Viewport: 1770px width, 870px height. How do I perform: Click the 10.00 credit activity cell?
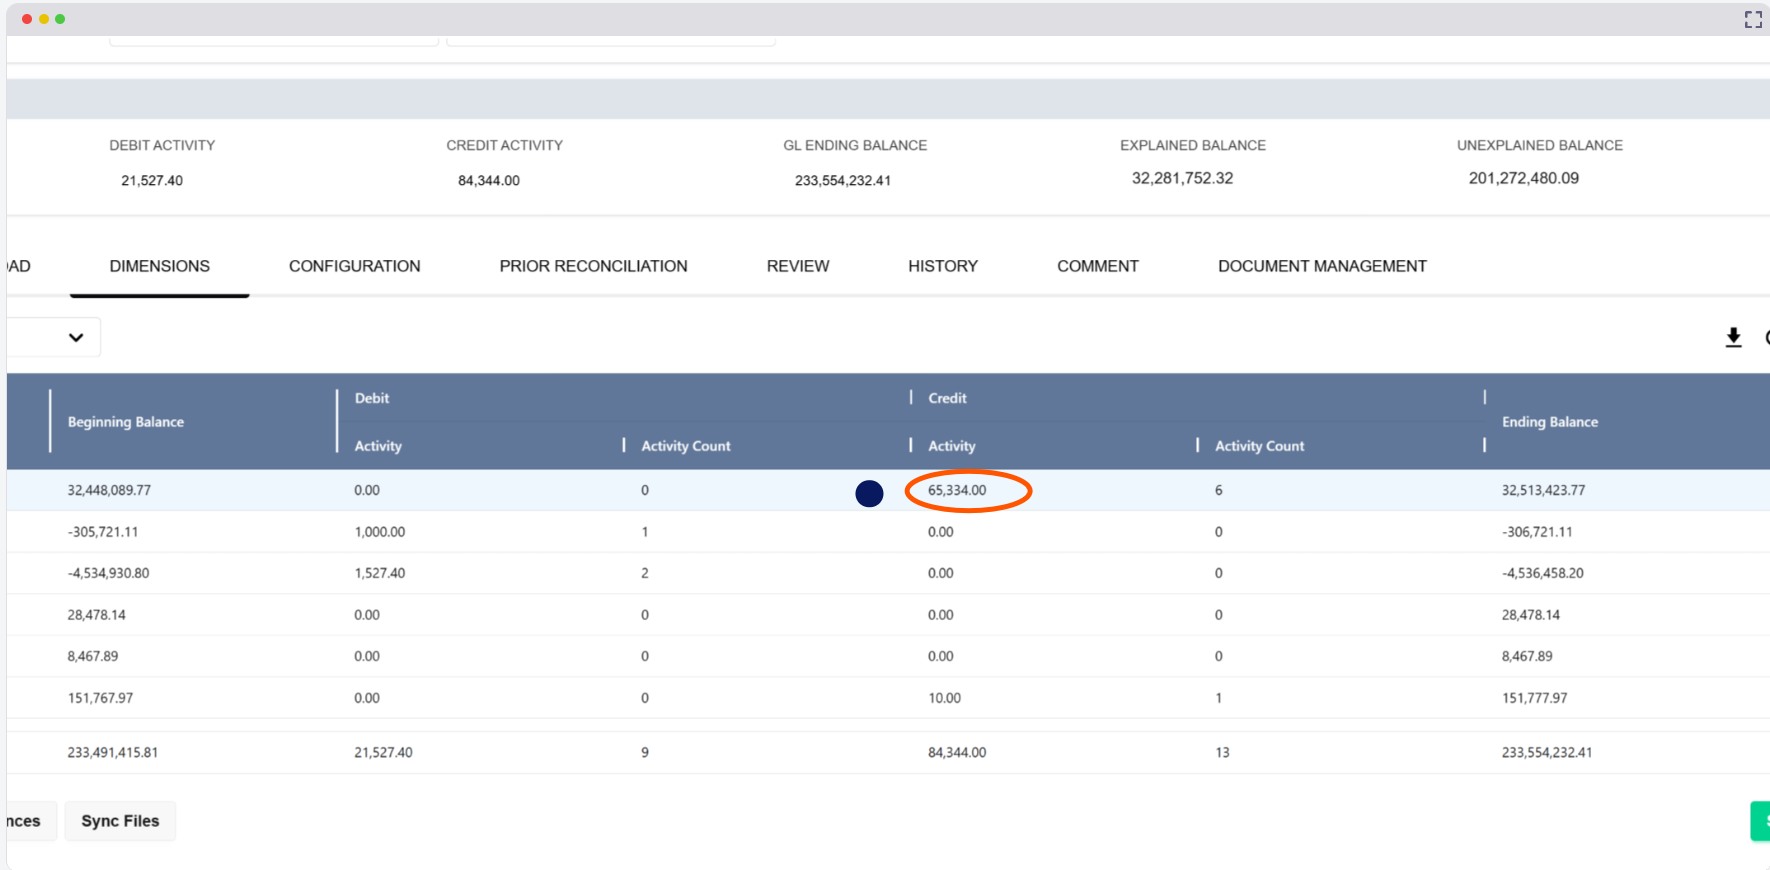[944, 698]
